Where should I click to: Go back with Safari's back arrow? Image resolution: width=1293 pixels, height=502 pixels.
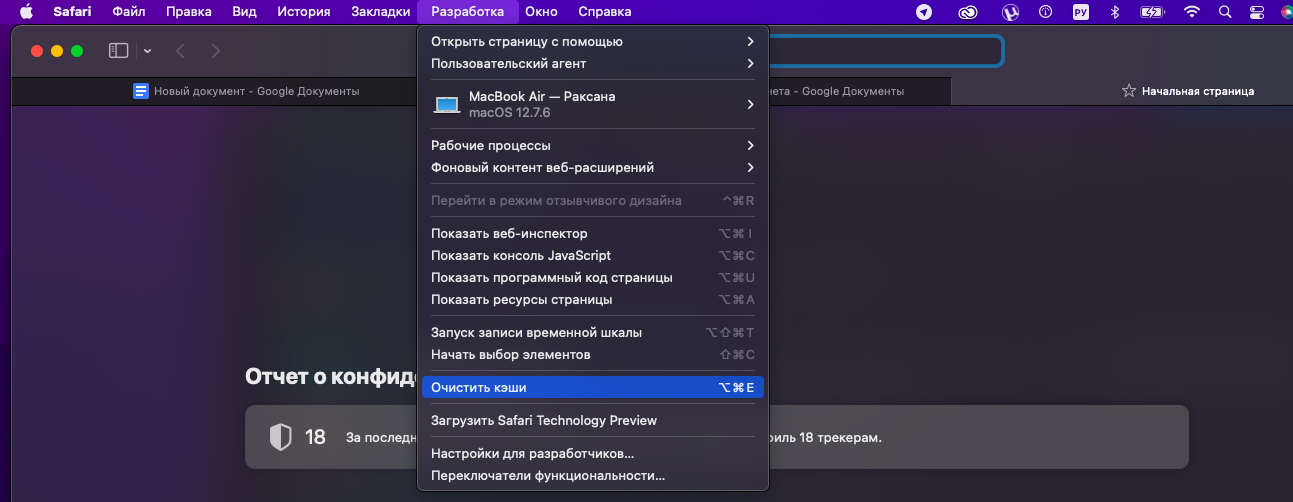click(181, 51)
